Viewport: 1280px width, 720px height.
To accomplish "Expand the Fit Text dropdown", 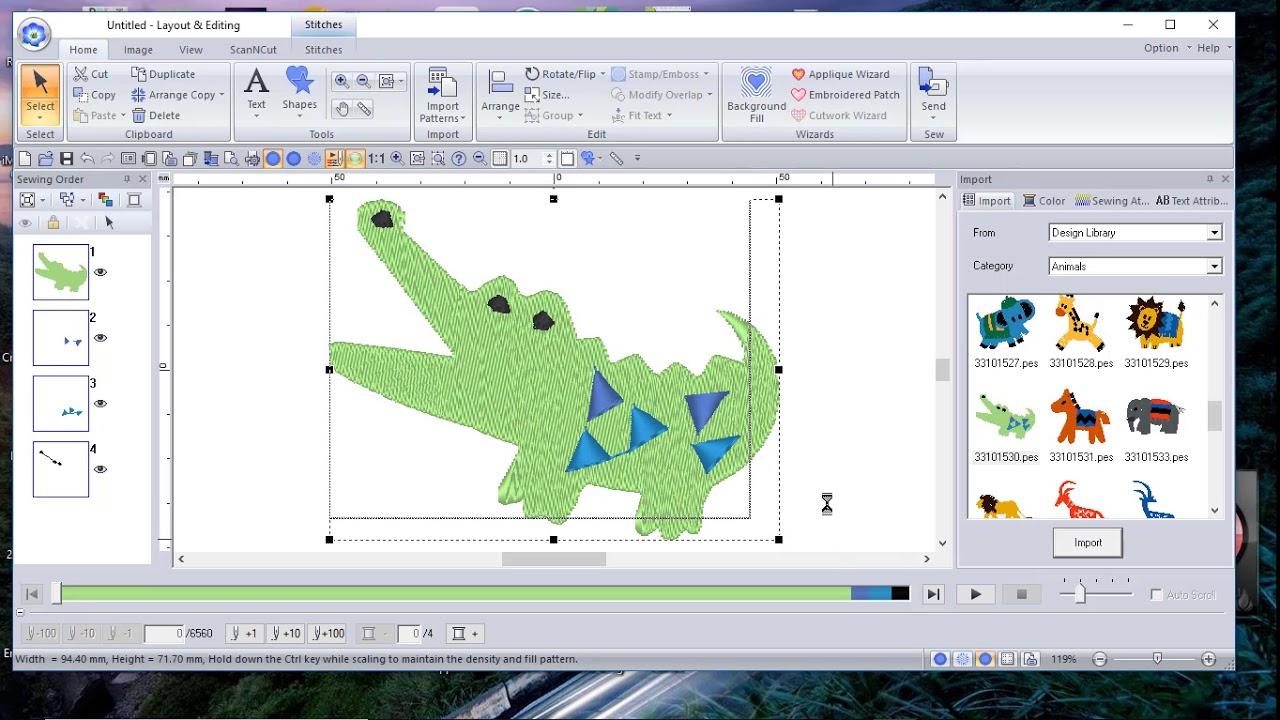I will point(668,115).
